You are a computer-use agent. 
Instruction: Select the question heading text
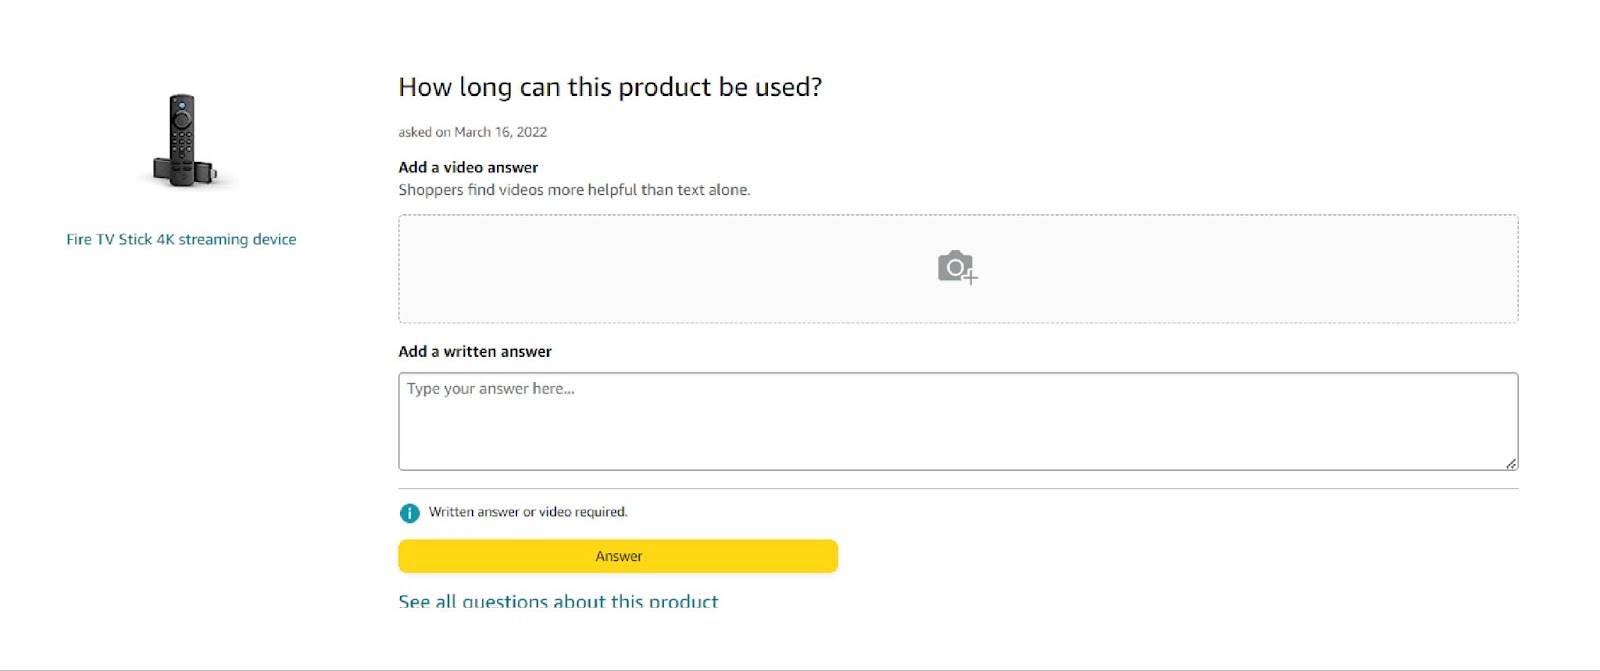(610, 88)
